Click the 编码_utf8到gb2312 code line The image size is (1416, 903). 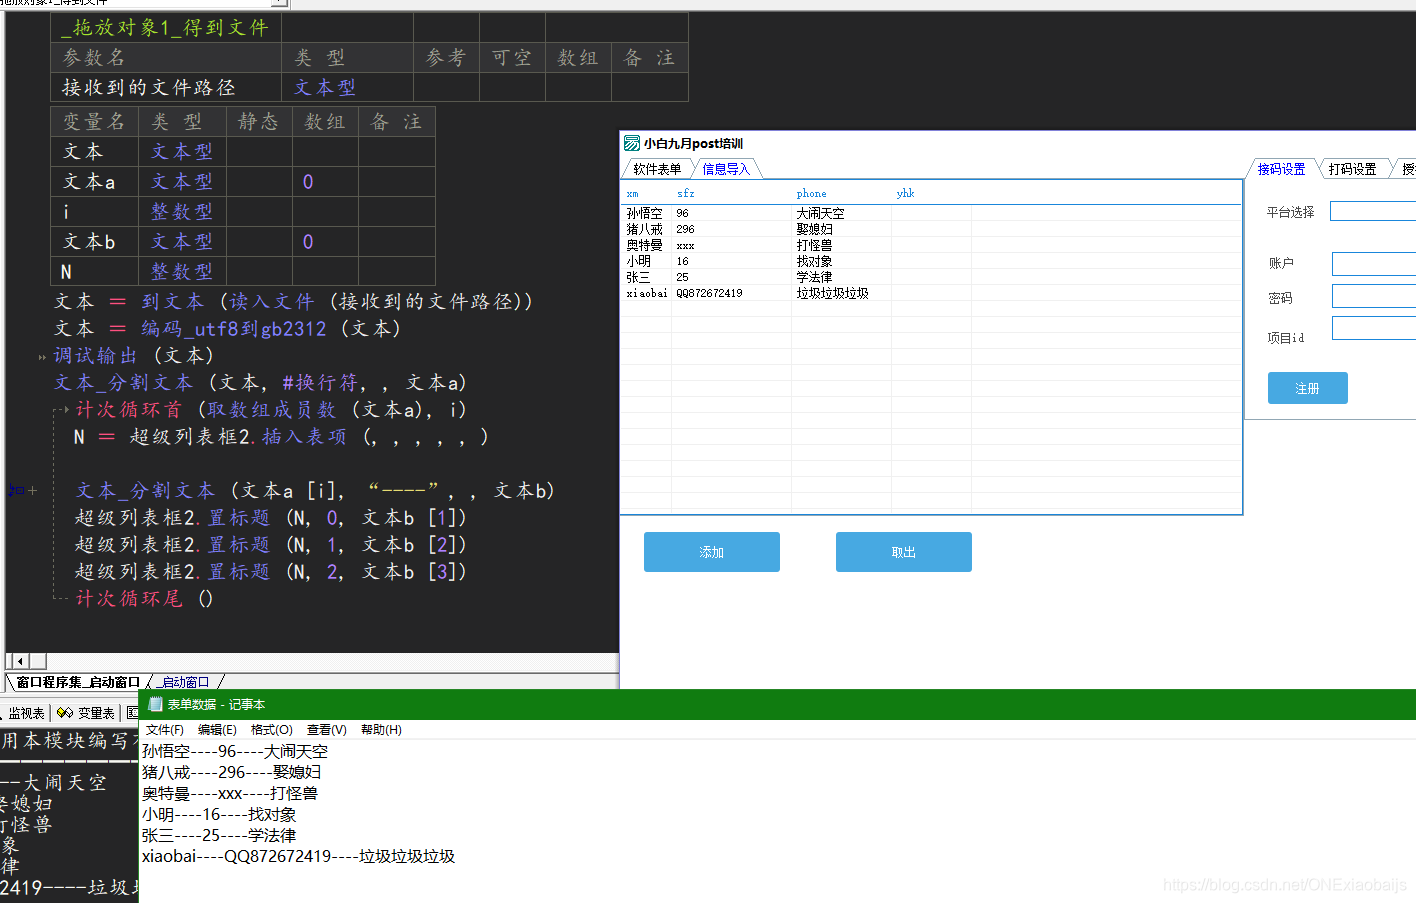[228, 329]
